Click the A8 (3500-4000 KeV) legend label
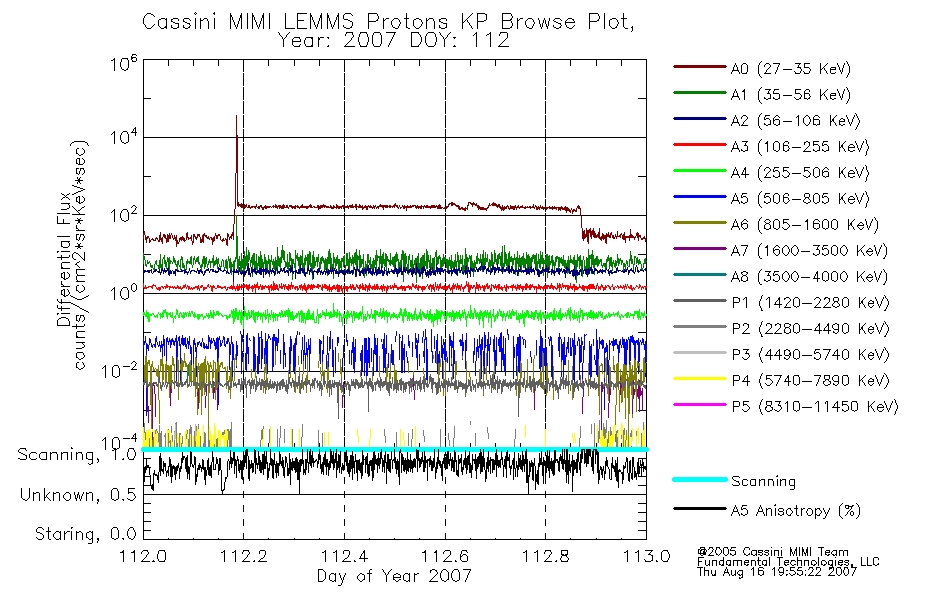Image resolution: width=950 pixels, height=600 pixels. tap(809, 277)
